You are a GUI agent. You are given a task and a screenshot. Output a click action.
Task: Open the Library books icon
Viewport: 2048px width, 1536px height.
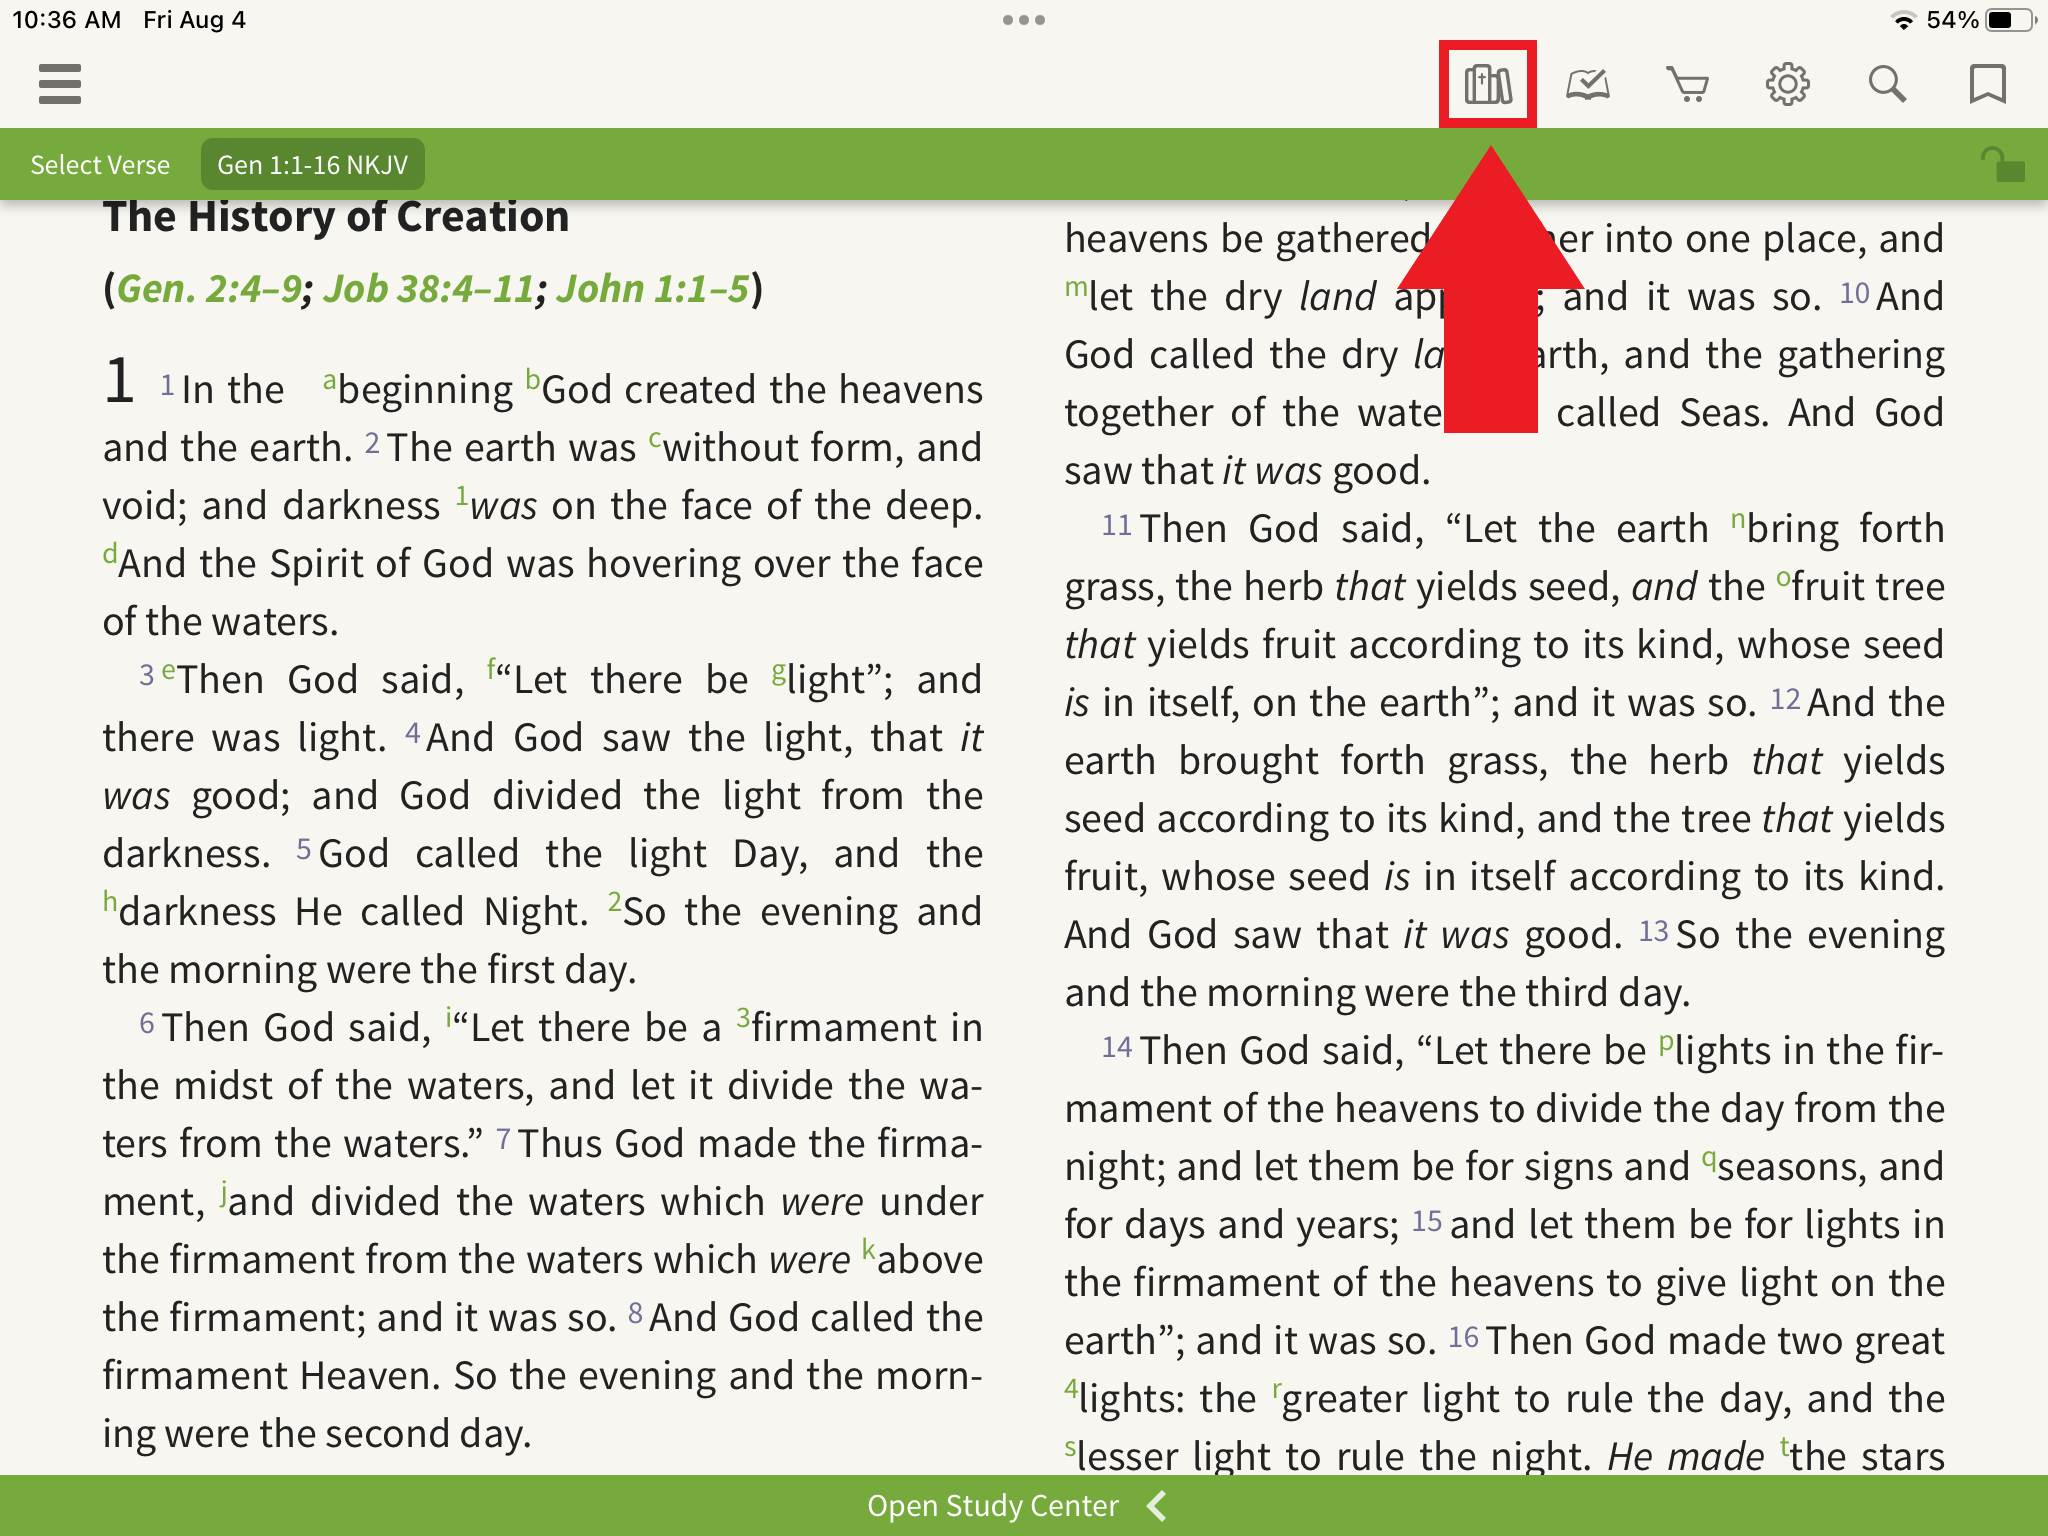click(x=1488, y=84)
